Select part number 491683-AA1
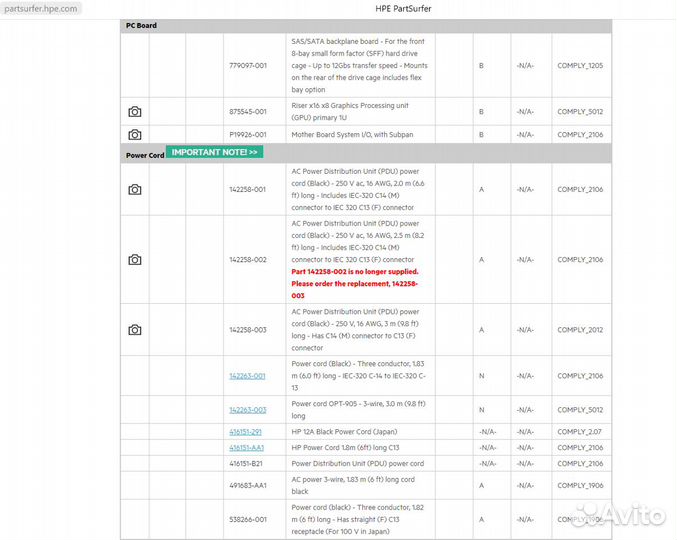The image size is (677, 540). click(248, 486)
